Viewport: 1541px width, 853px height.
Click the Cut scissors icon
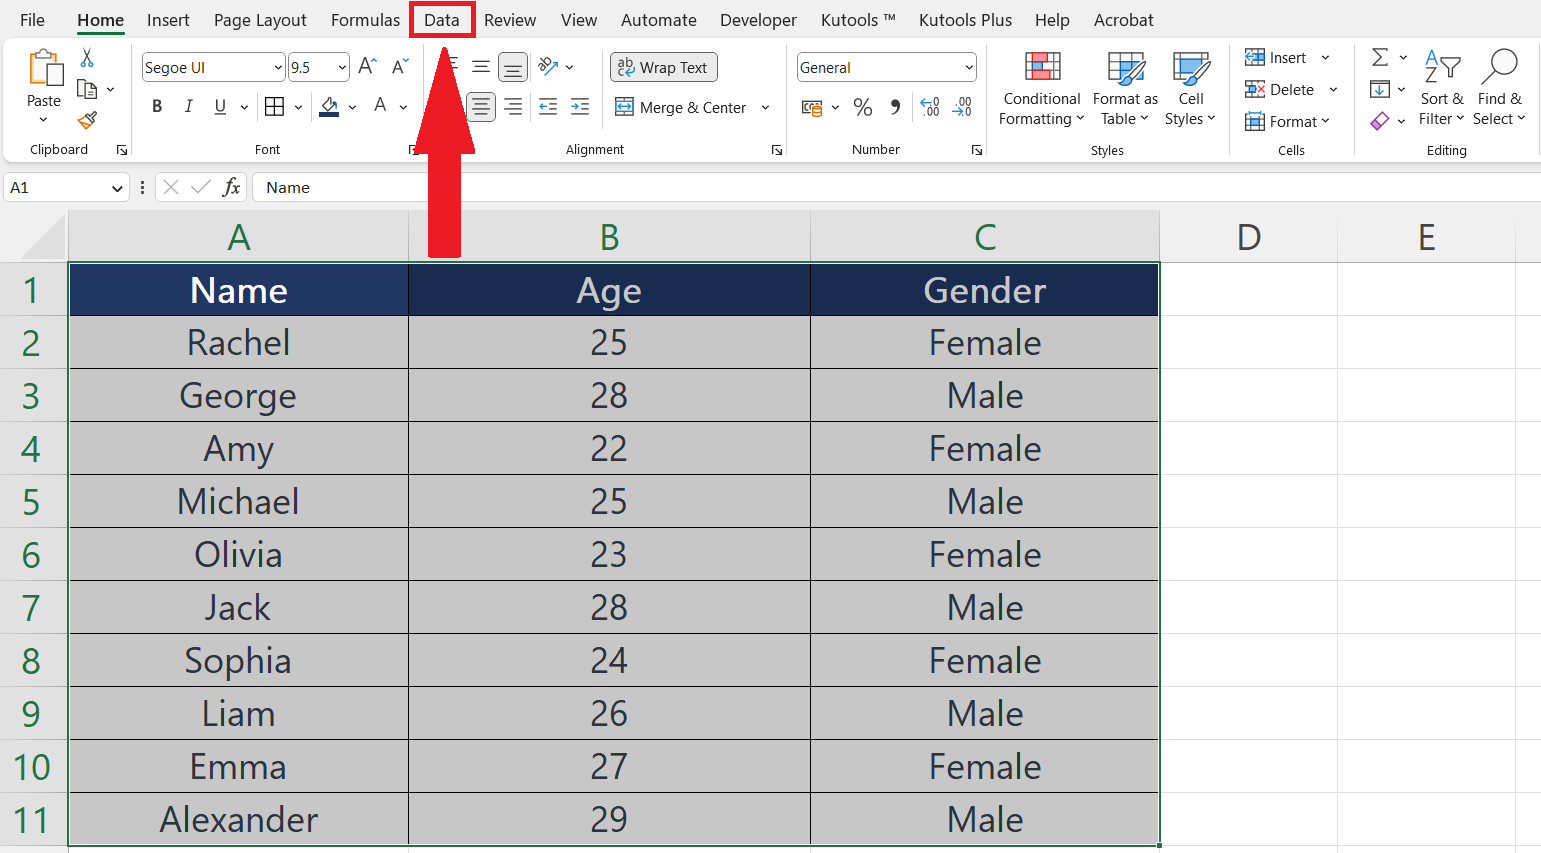tap(87, 57)
